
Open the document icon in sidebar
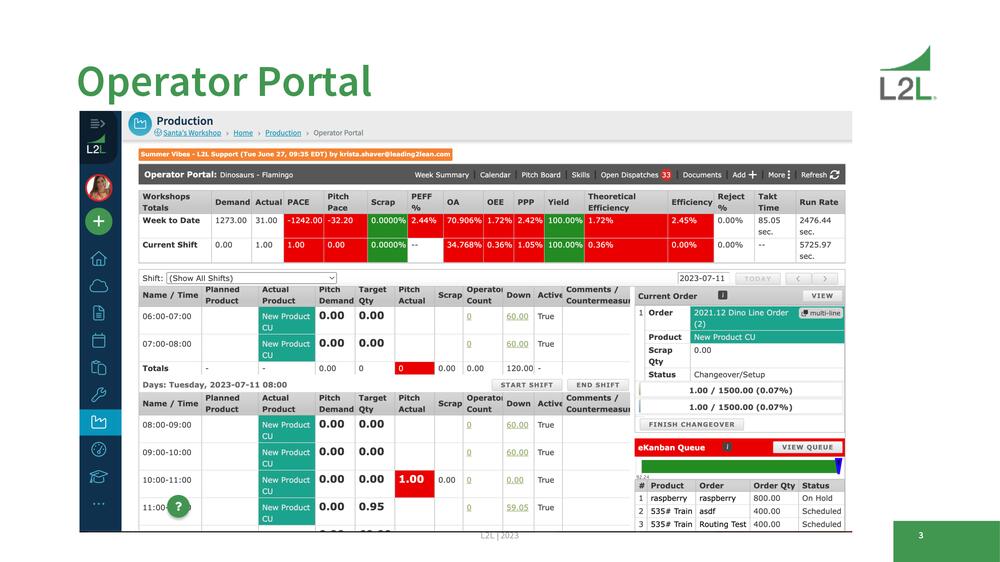[x=98, y=313]
